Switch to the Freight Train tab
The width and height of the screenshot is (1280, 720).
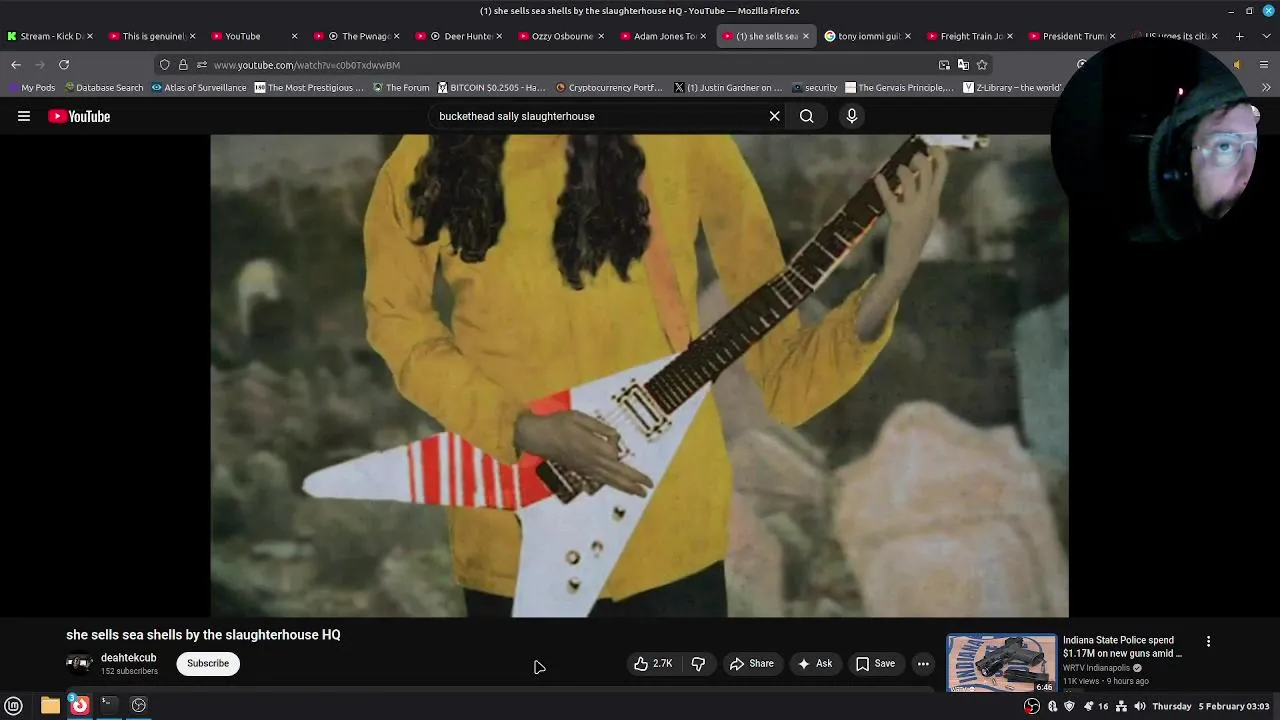(970, 36)
